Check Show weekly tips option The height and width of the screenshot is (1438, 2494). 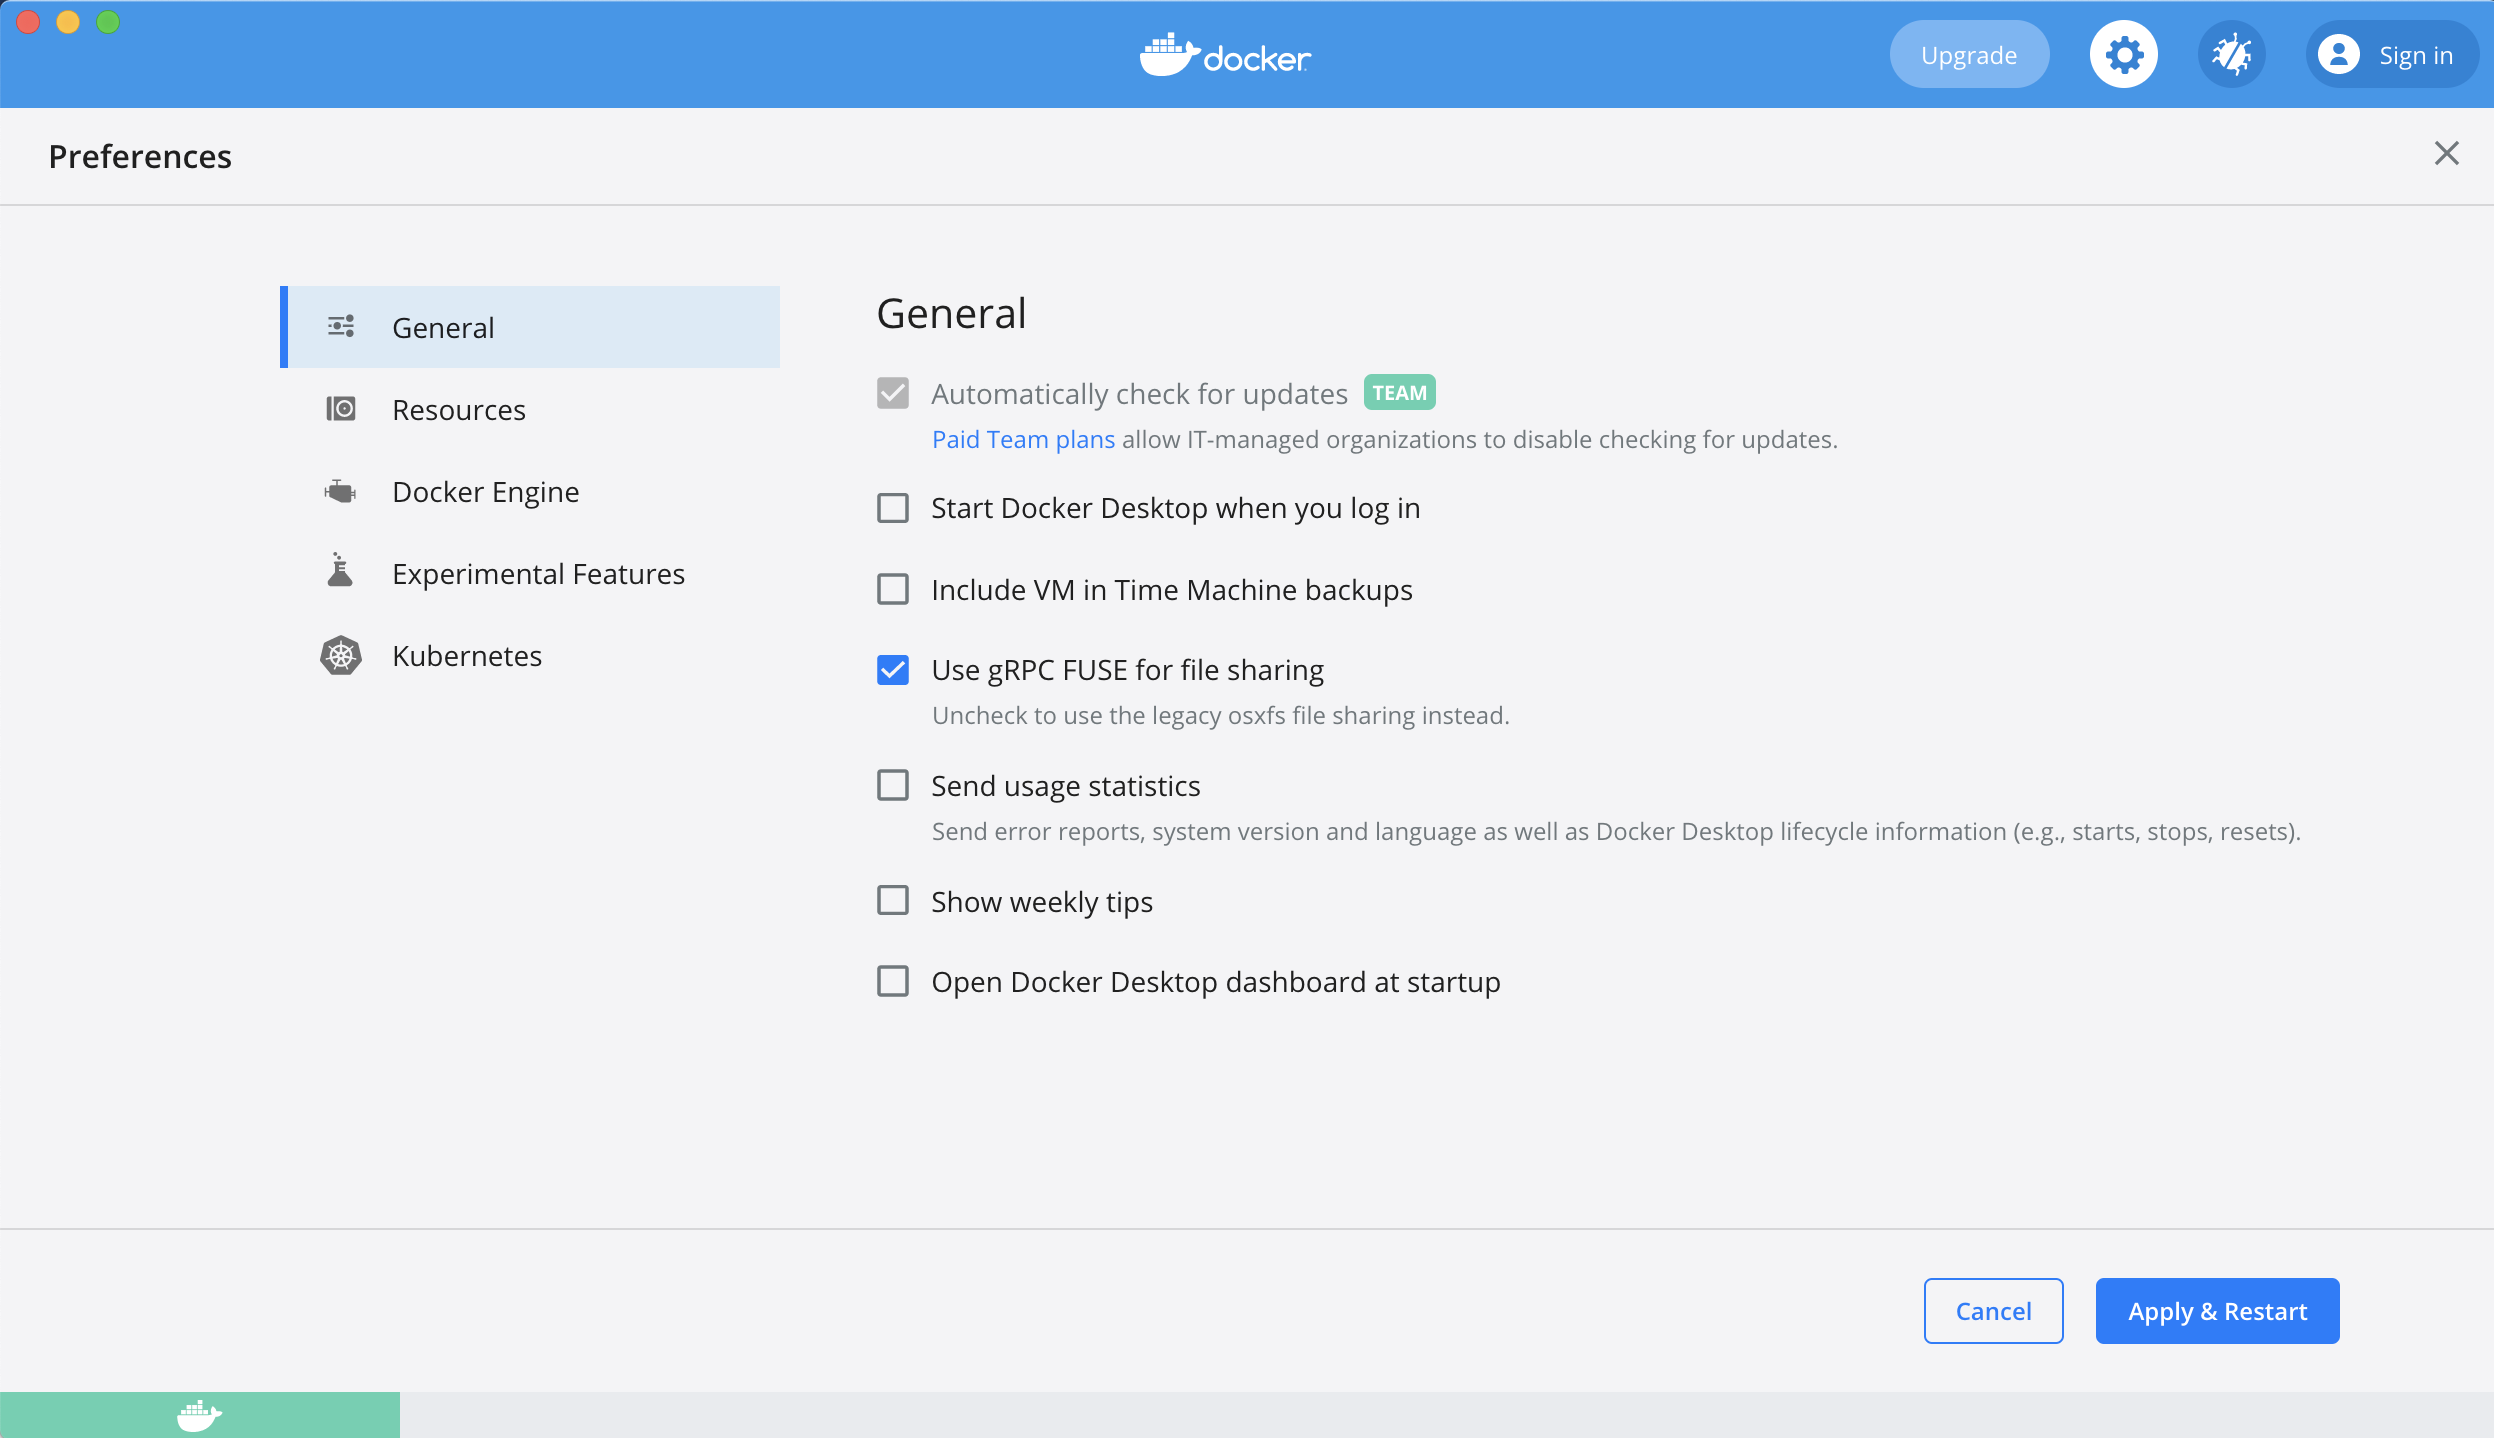click(893, 901)
